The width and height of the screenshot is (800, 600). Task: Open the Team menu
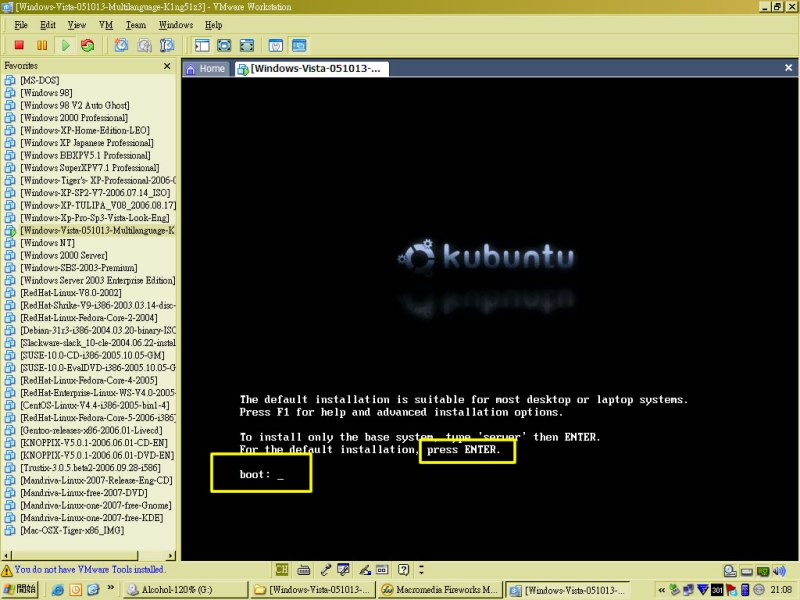[x=136, y=24]
